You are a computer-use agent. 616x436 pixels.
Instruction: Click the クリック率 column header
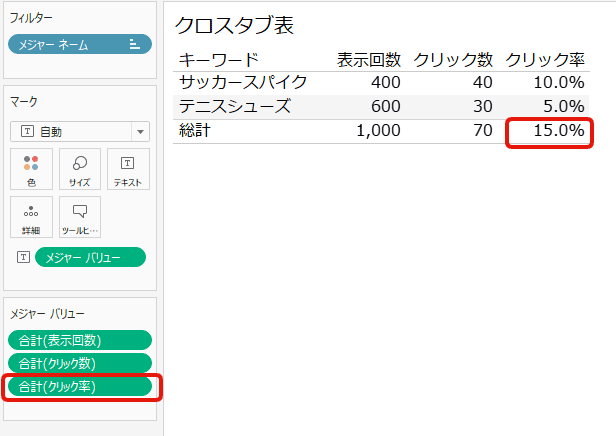pyautogui.click(x=545, y=59)
